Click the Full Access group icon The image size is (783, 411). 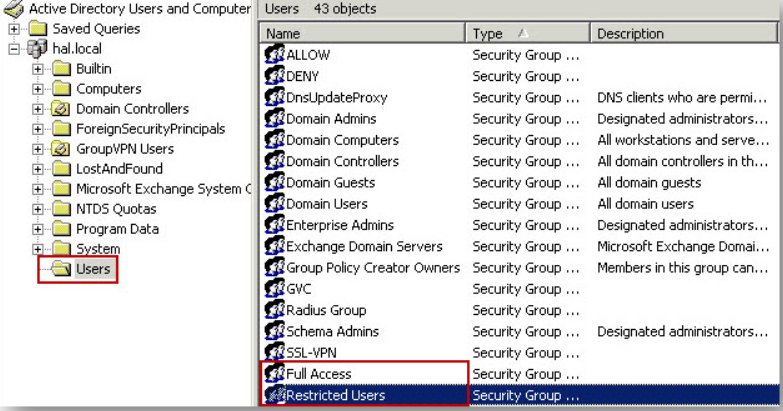tap(274, 374)
